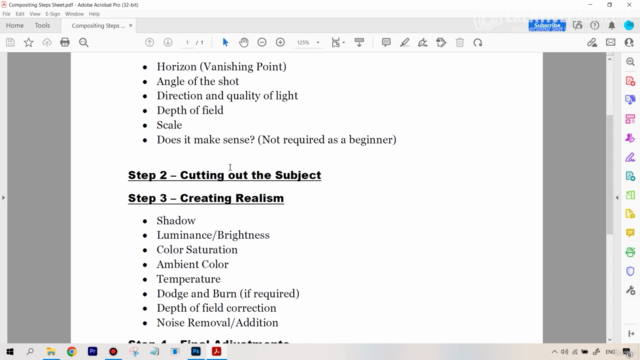Rotate the page with rotate icon
Screen dimensions: 640x360
tap(478, 42)
